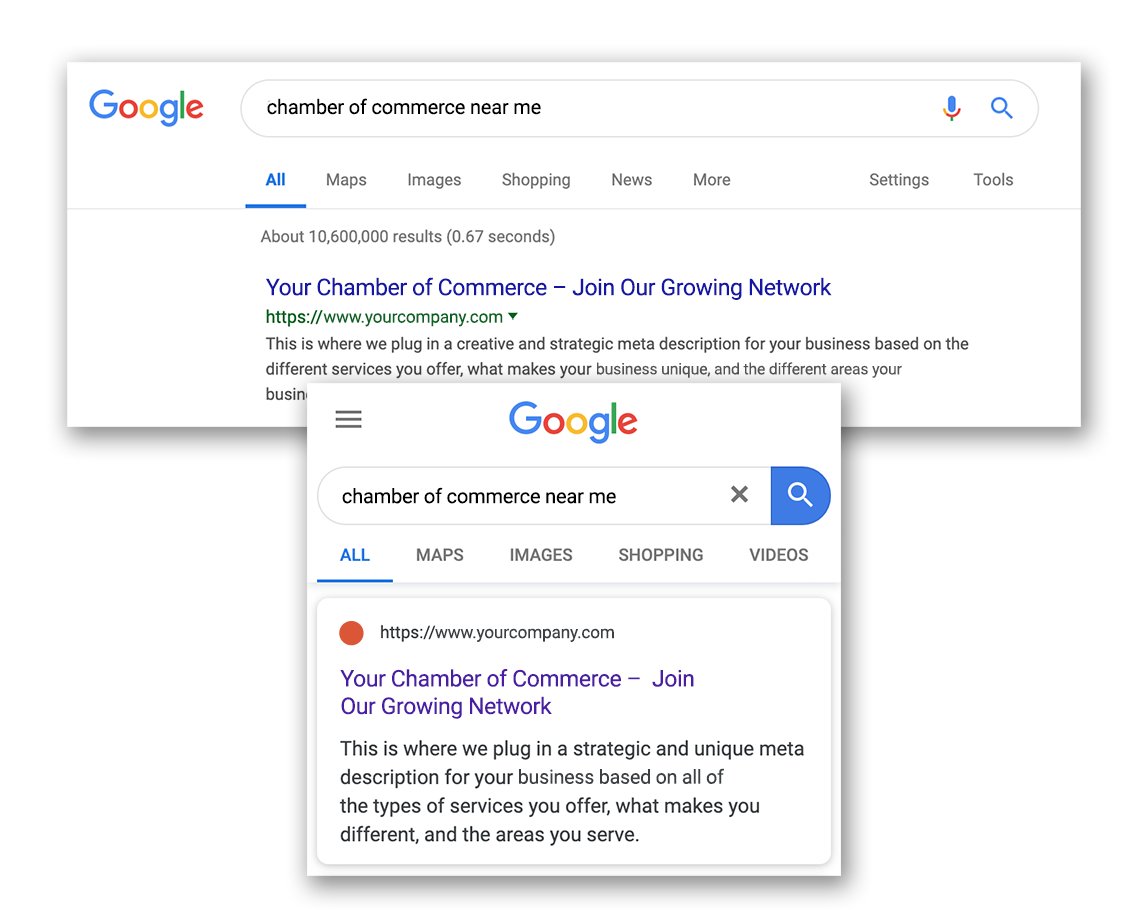Switch to the Maps results tab
This screenshot has height=910, width=1148.
[x=345, y=180]
